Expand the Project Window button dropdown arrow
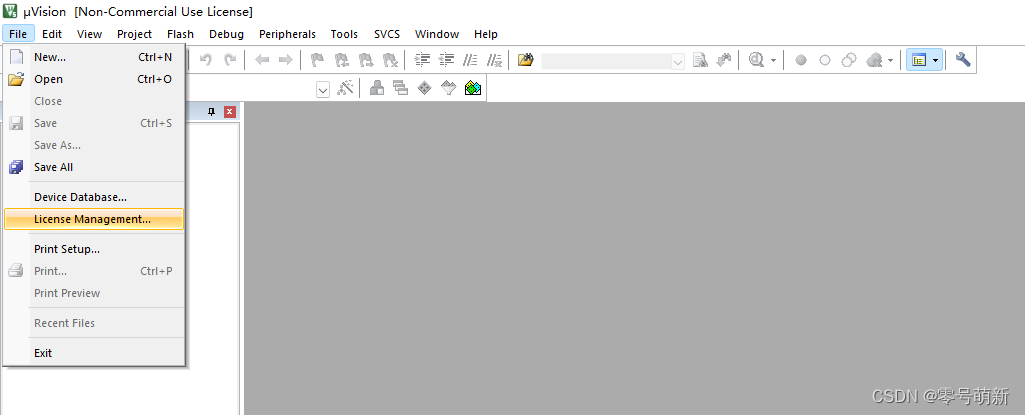 [x=937, y=60]
